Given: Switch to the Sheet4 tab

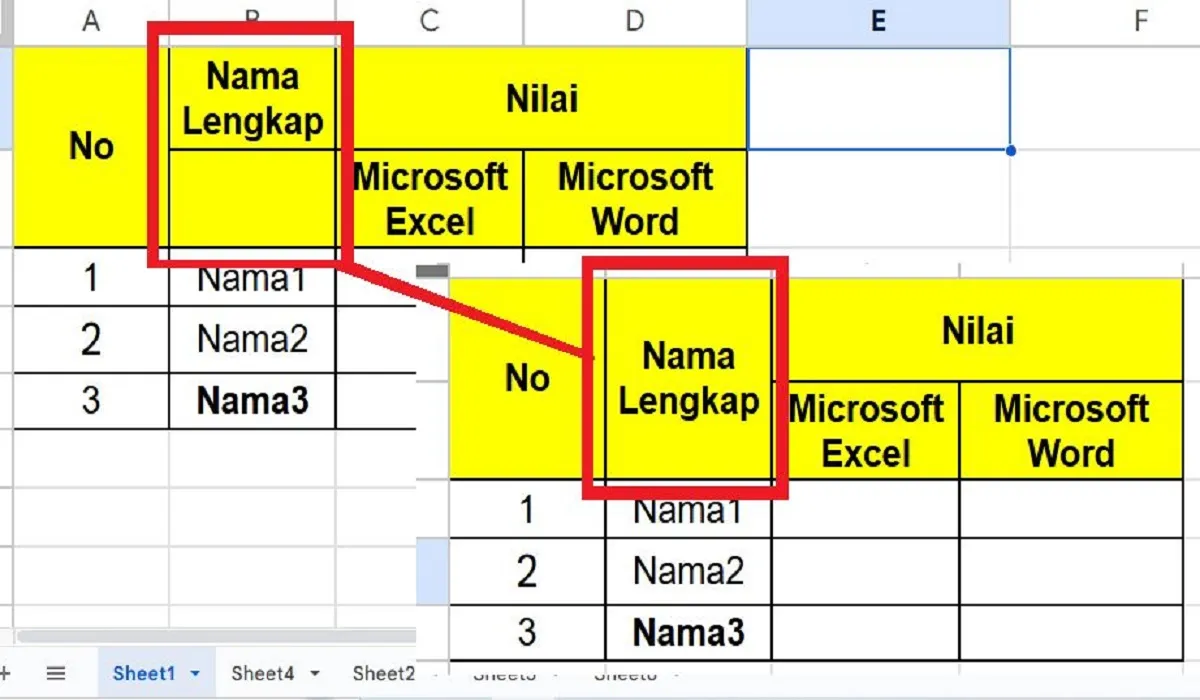Looking at the screenshot, I should [261, 673].
